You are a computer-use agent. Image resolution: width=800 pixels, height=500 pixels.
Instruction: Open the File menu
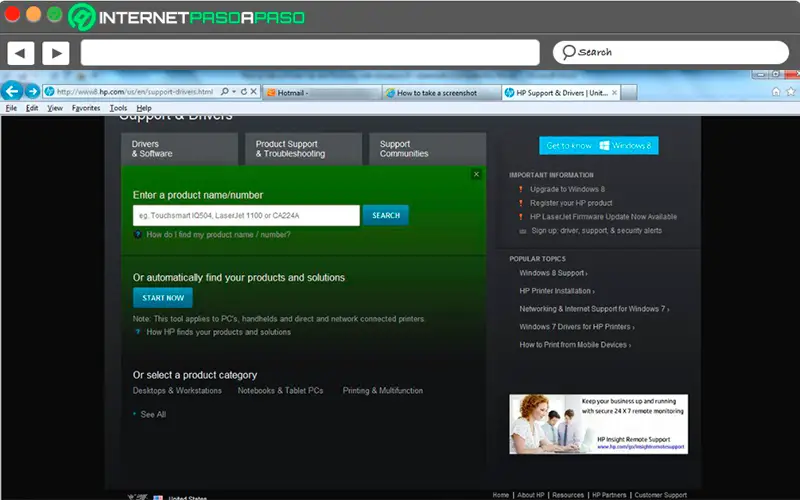coord(11,108)
